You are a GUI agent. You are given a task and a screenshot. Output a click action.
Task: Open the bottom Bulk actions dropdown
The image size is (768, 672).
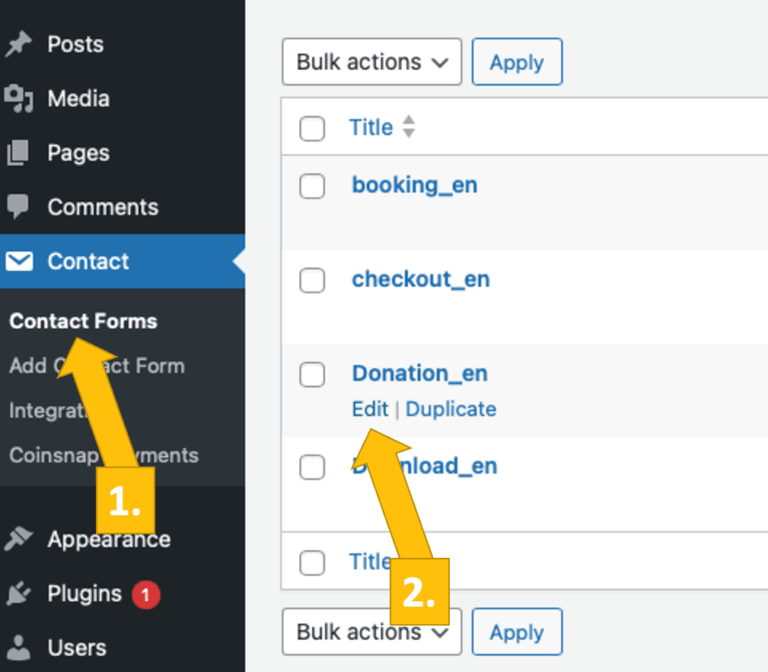[371, 632]
